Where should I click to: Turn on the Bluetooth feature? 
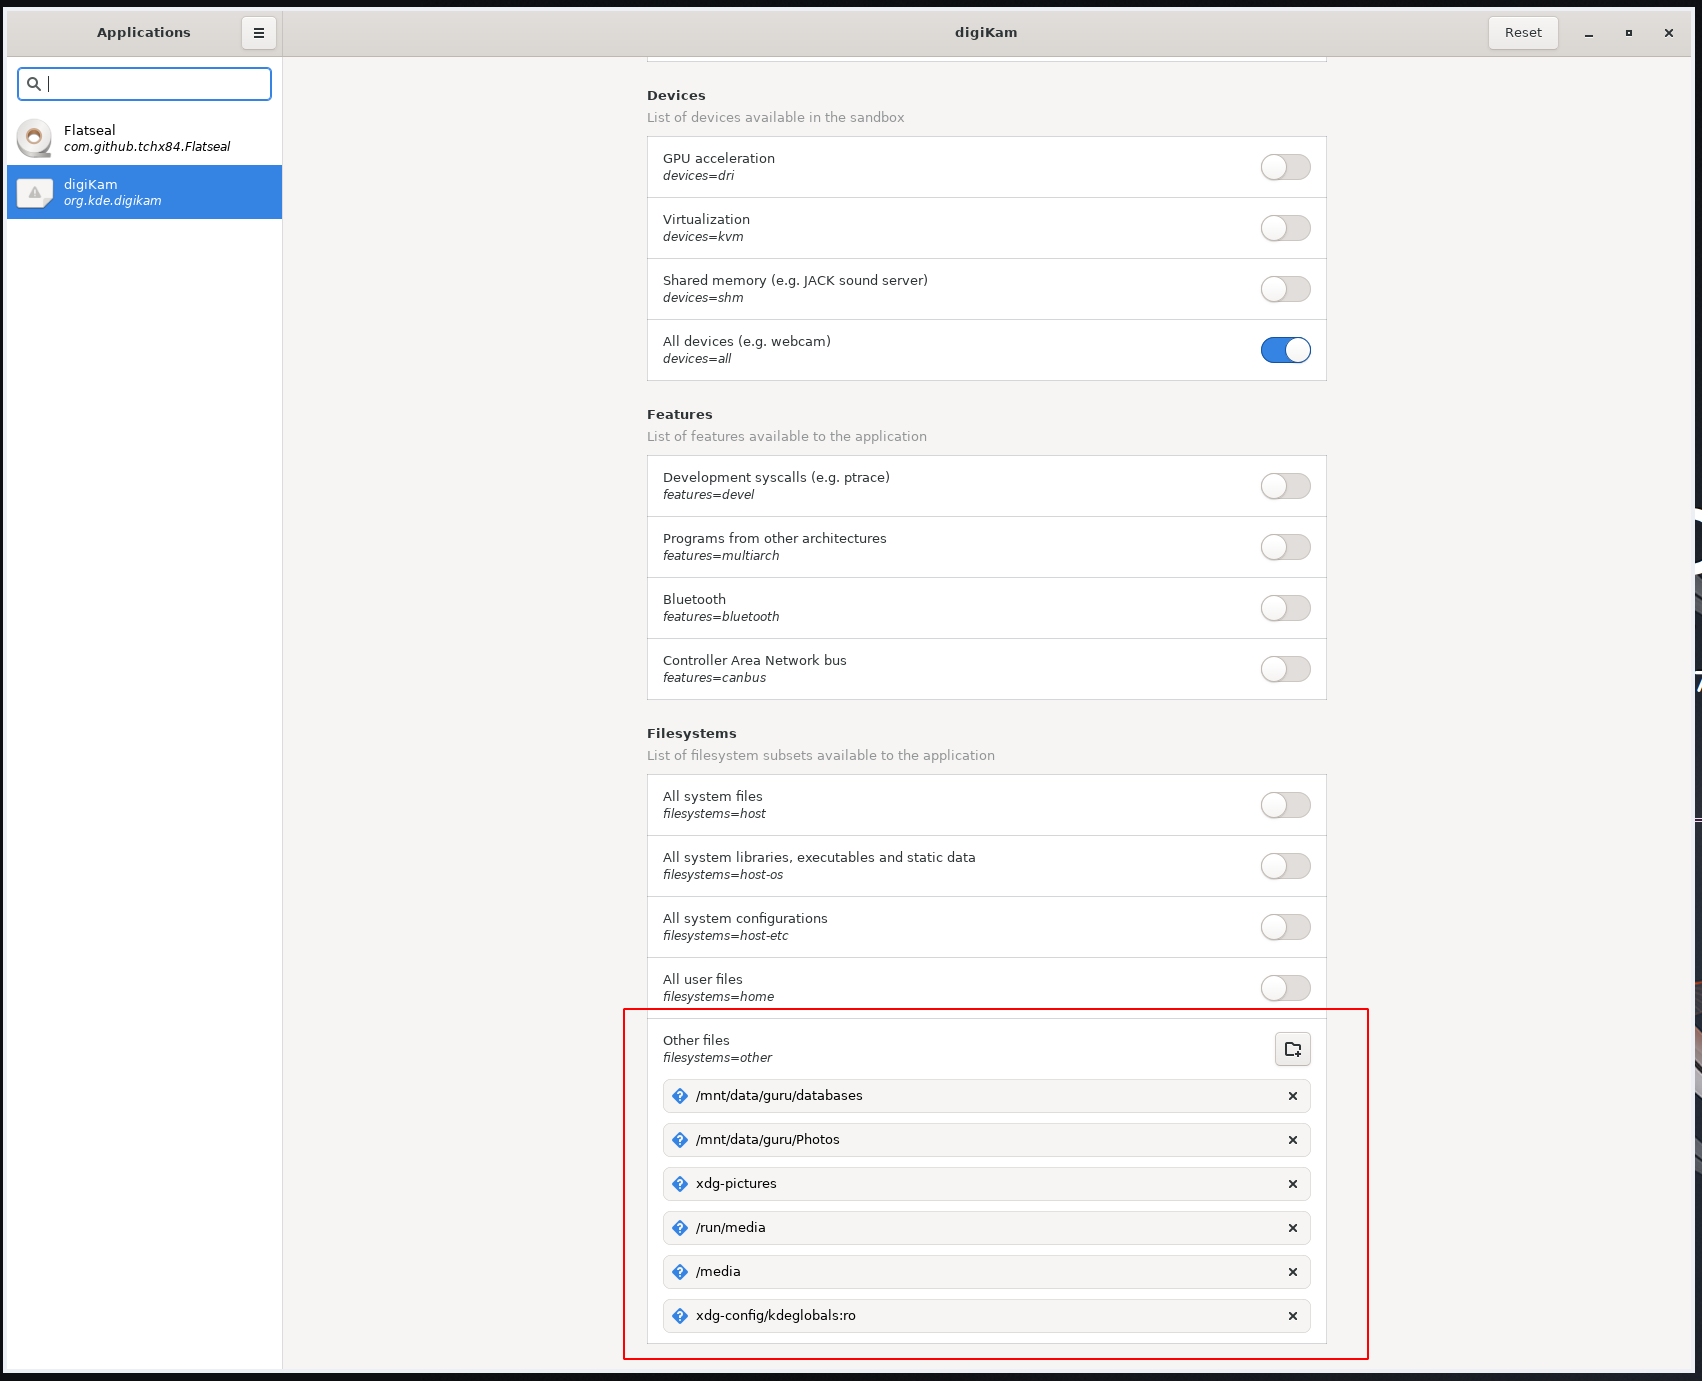(x=1285, y=608)
